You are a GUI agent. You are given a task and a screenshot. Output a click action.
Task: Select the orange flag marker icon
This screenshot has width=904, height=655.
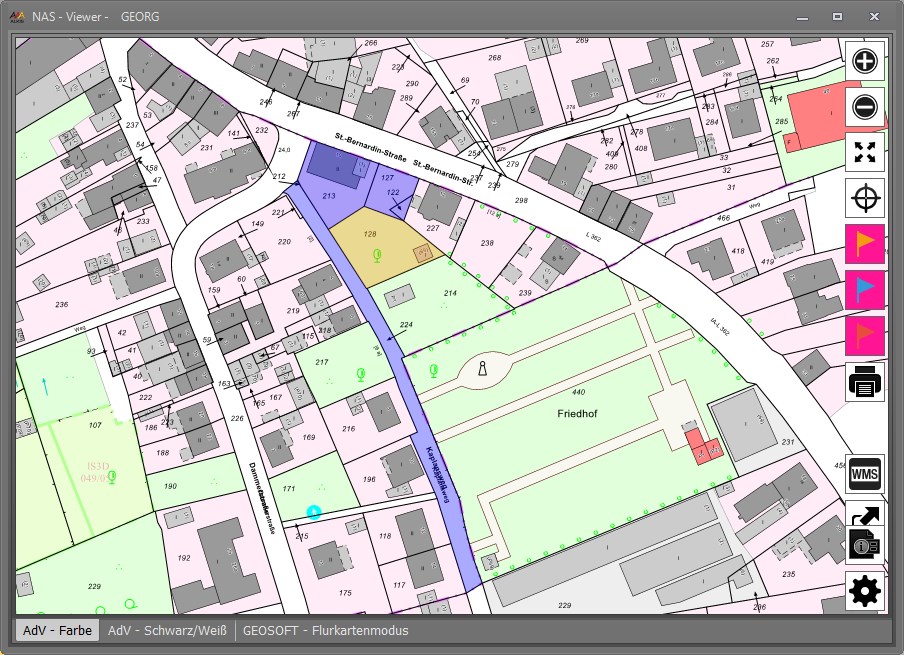click(x=865, y=244)
